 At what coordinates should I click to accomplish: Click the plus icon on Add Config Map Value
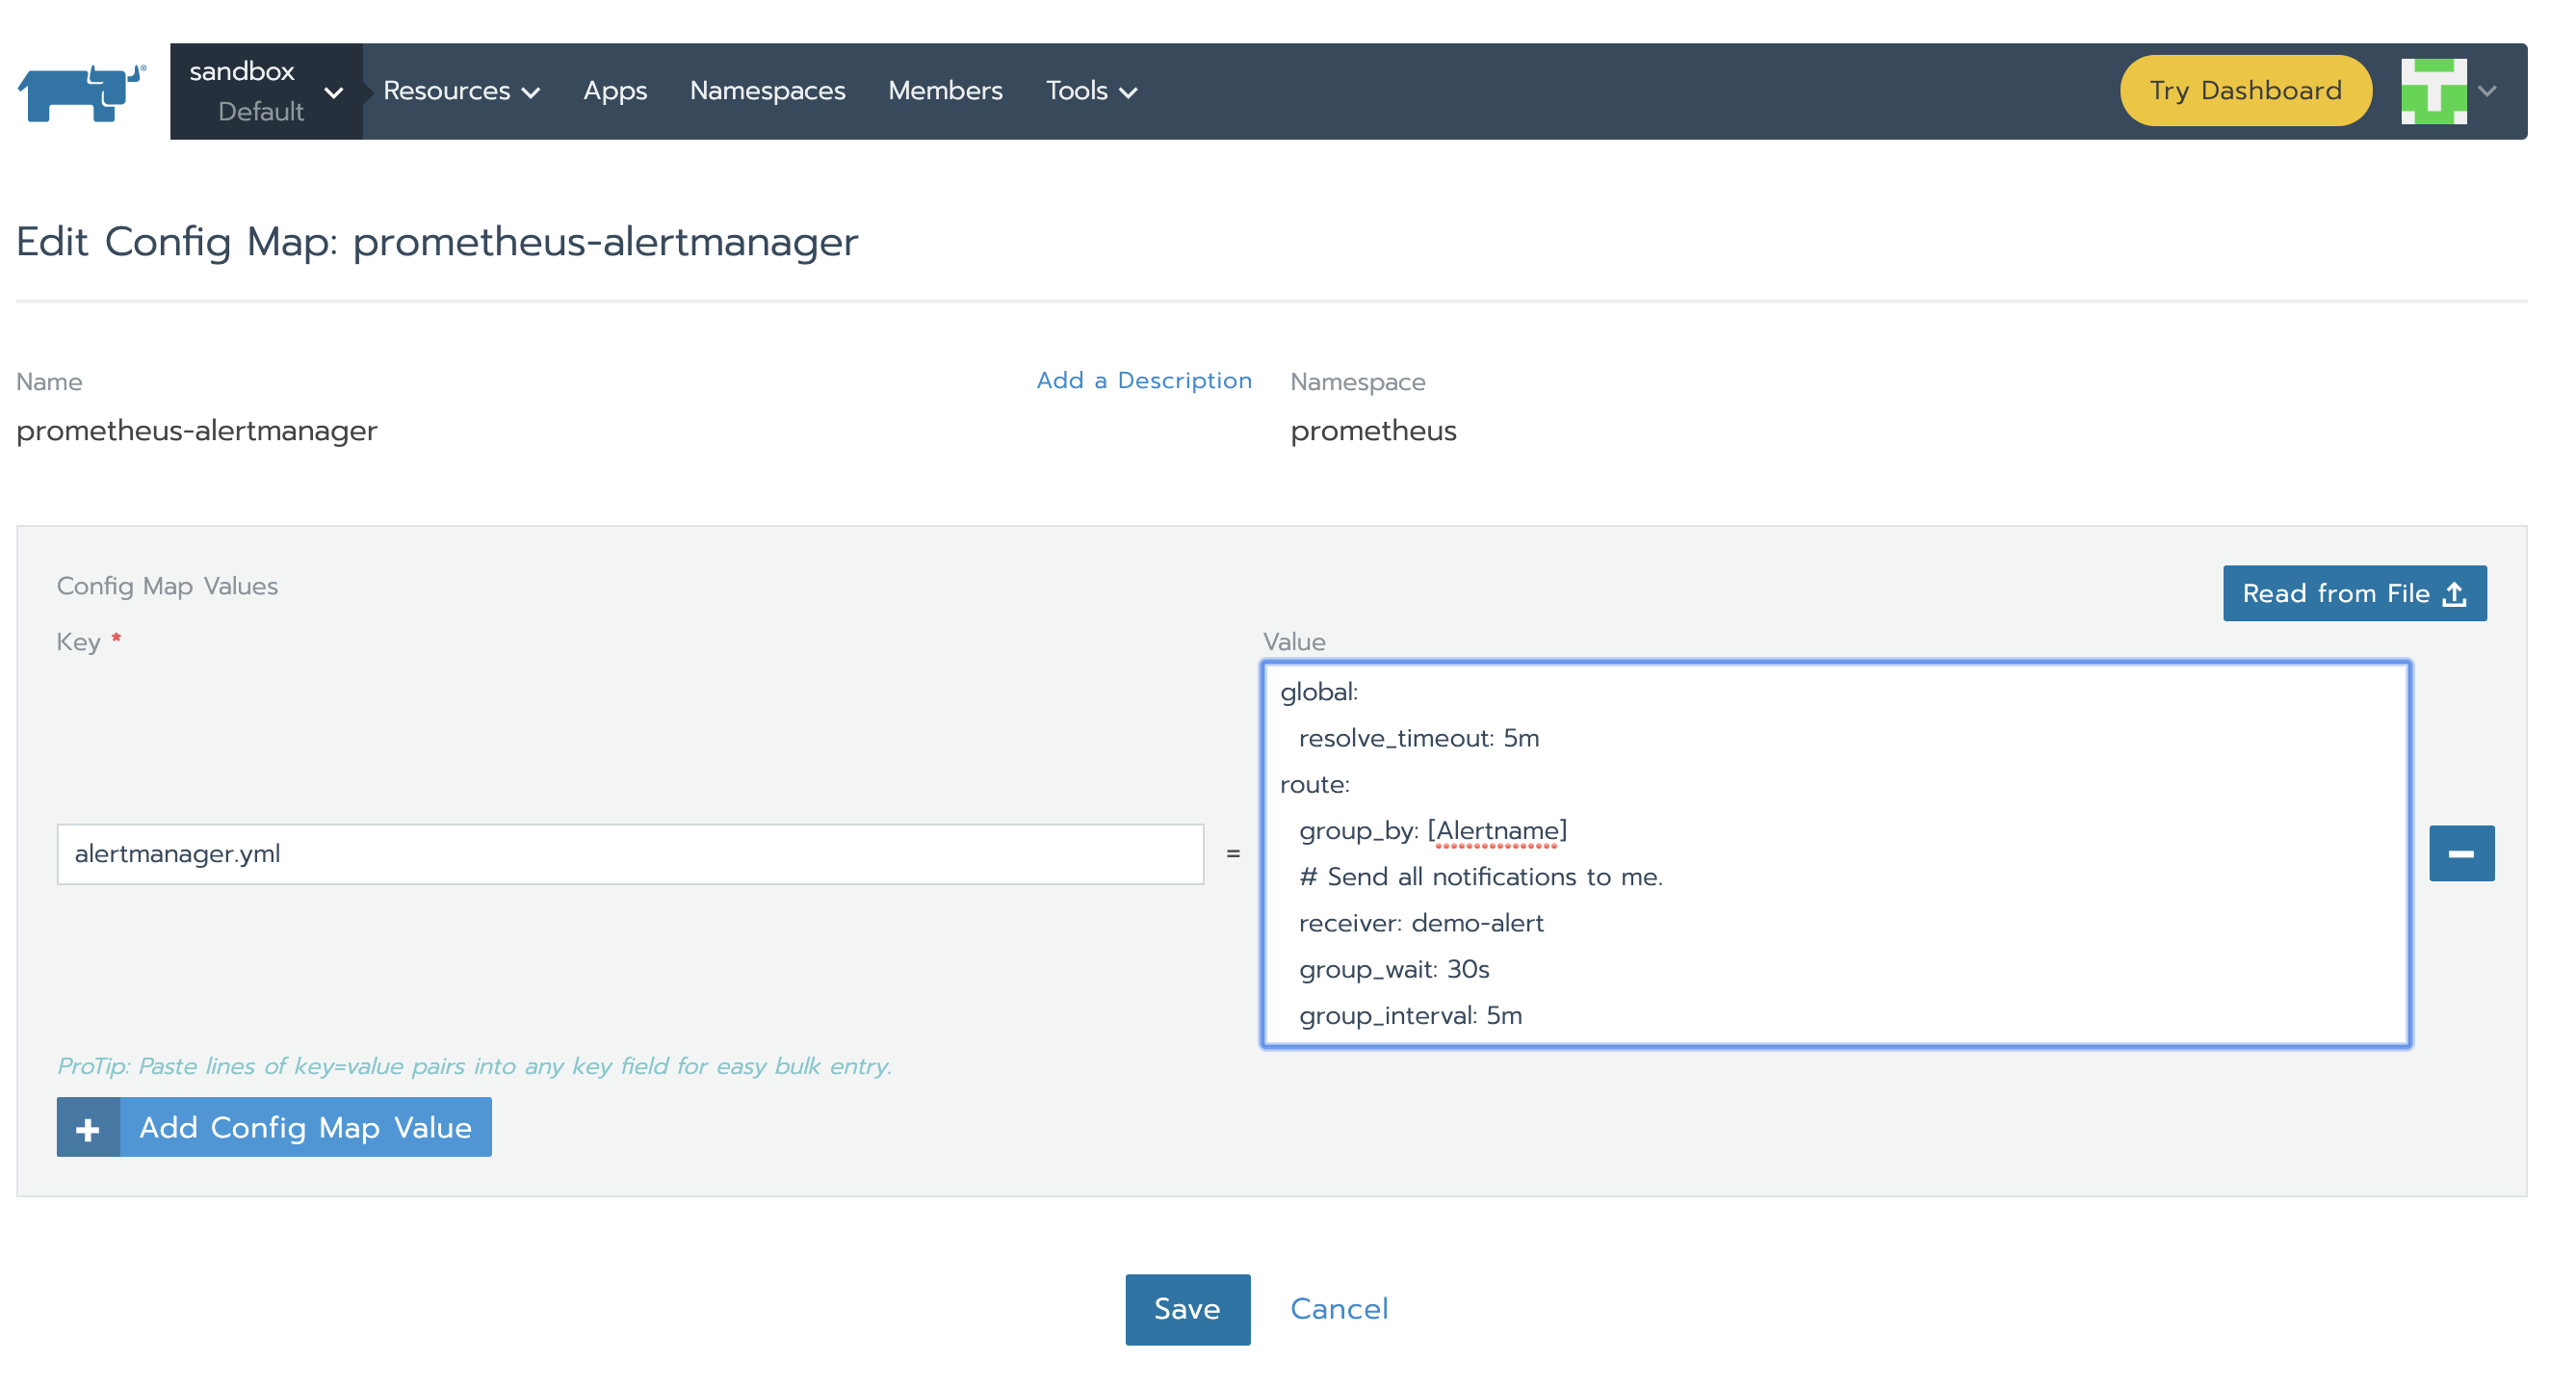click(x=88, y=1128)
